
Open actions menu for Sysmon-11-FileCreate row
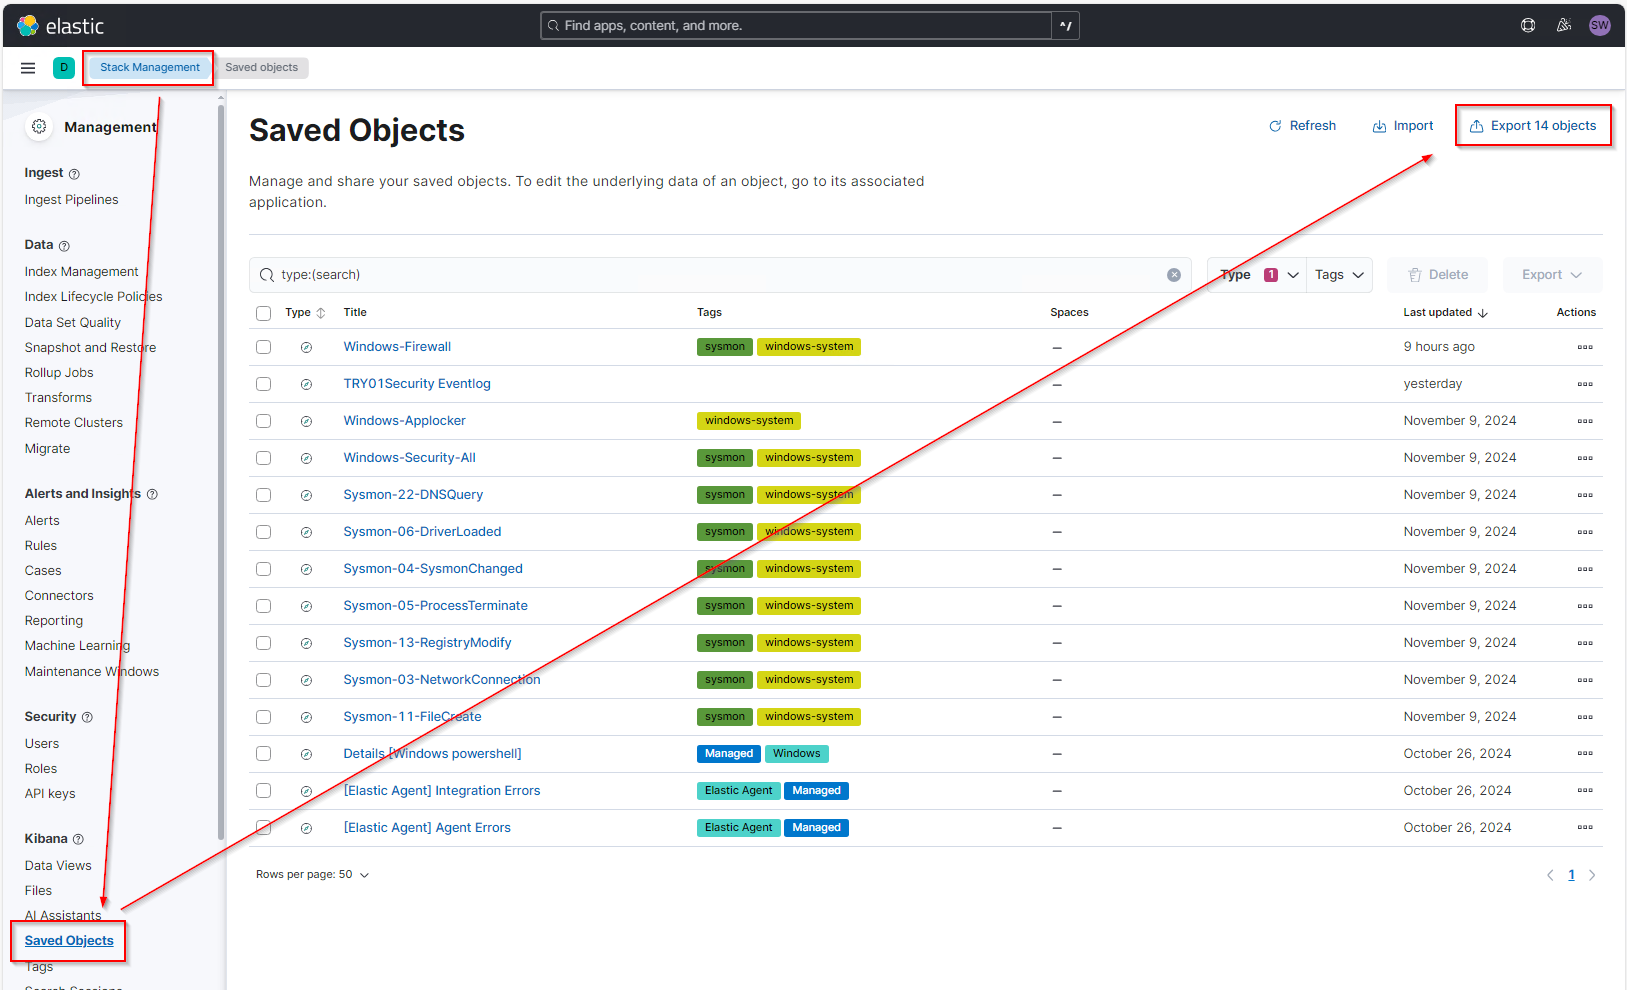click(x=1585, y=717)
